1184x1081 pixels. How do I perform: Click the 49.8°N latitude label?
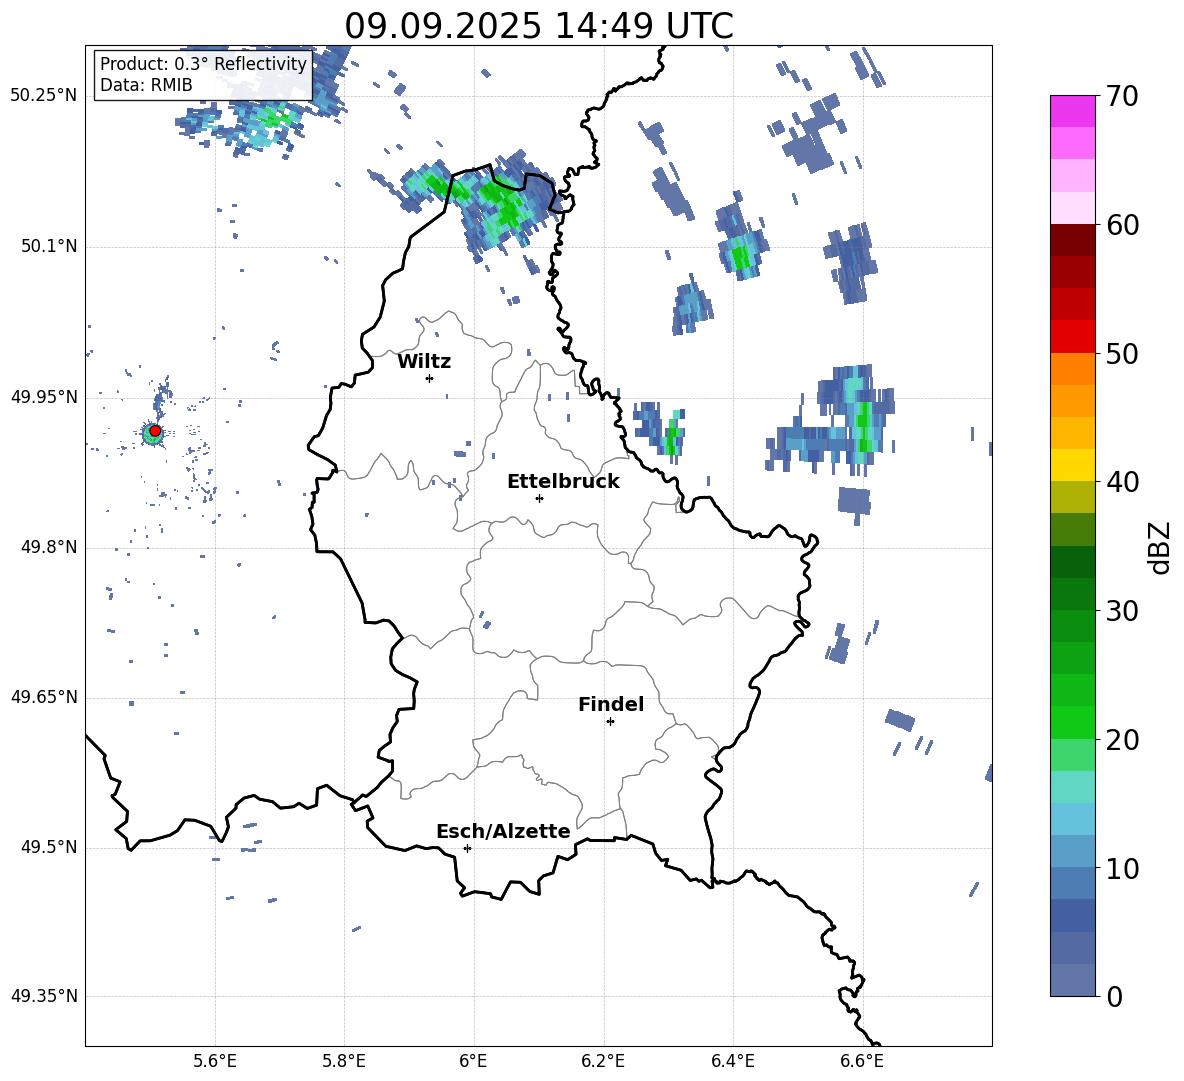(x=49, y=547)
